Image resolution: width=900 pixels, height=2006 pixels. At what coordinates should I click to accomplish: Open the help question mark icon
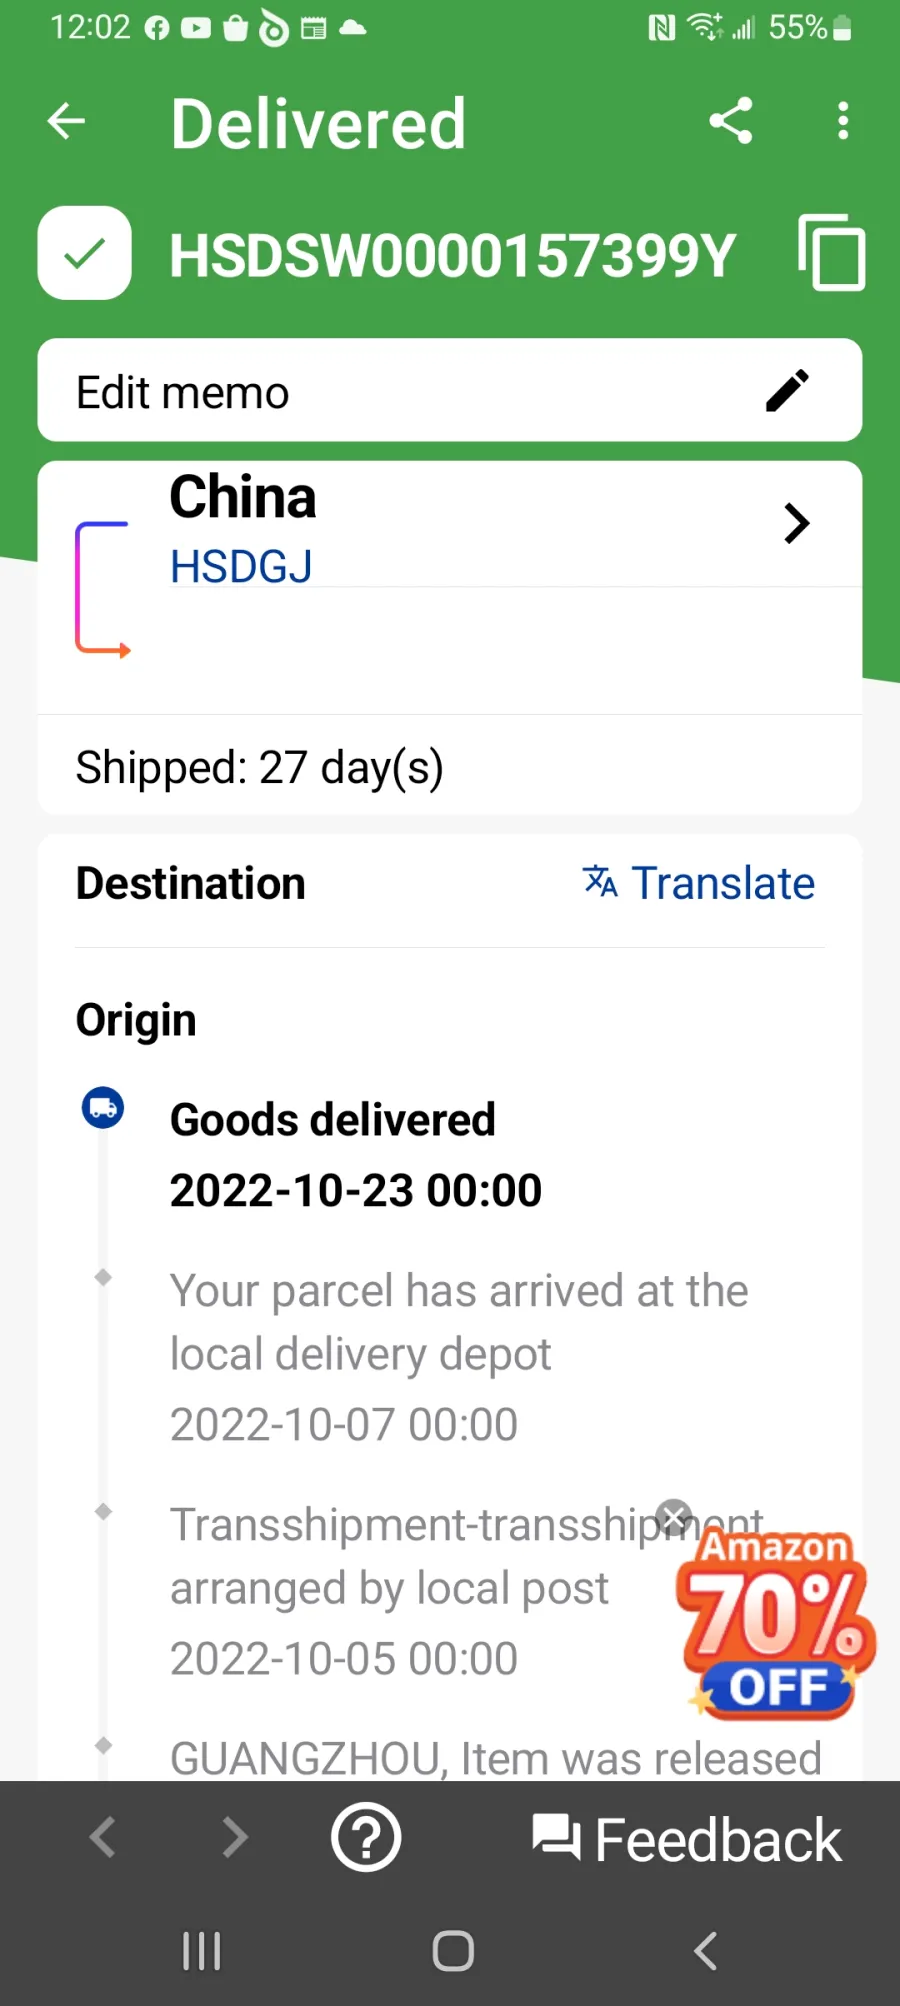(x=366, y=1837)
